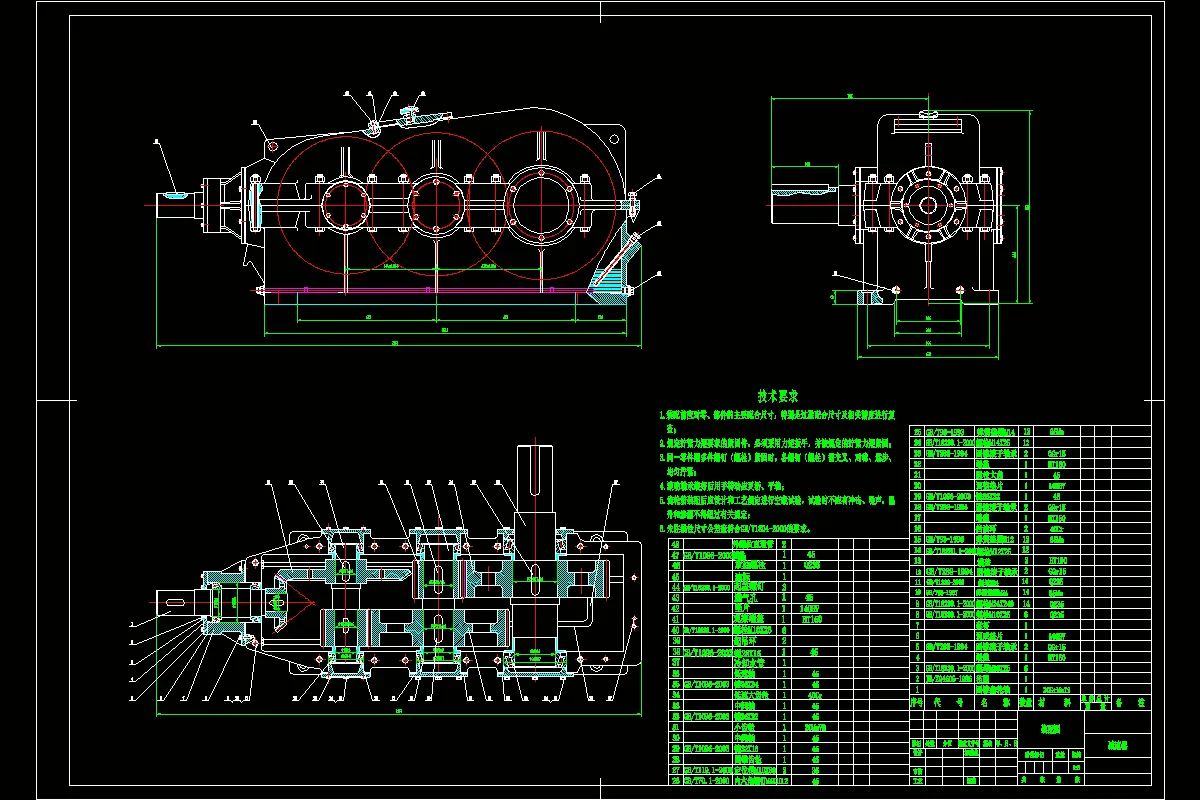Viewport: 1200px width, 800px height.
Task: Select row number 48 in the parts list
Action: 787,542
